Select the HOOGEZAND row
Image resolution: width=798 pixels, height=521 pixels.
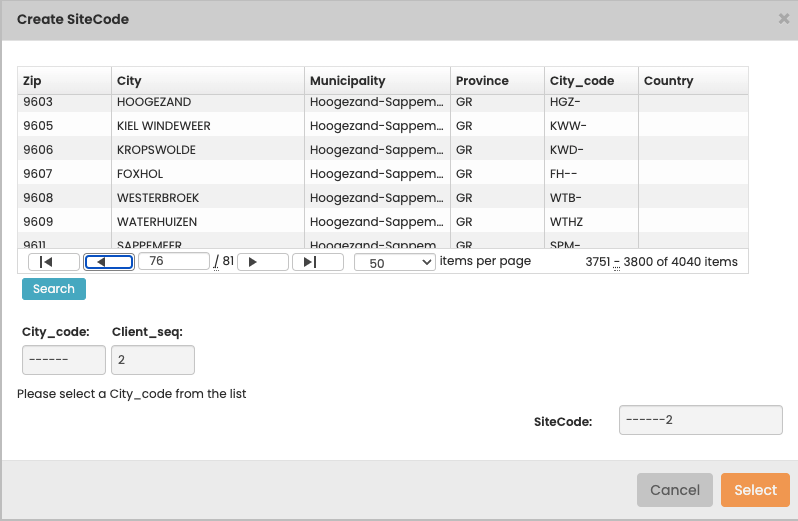coord(154,102)
